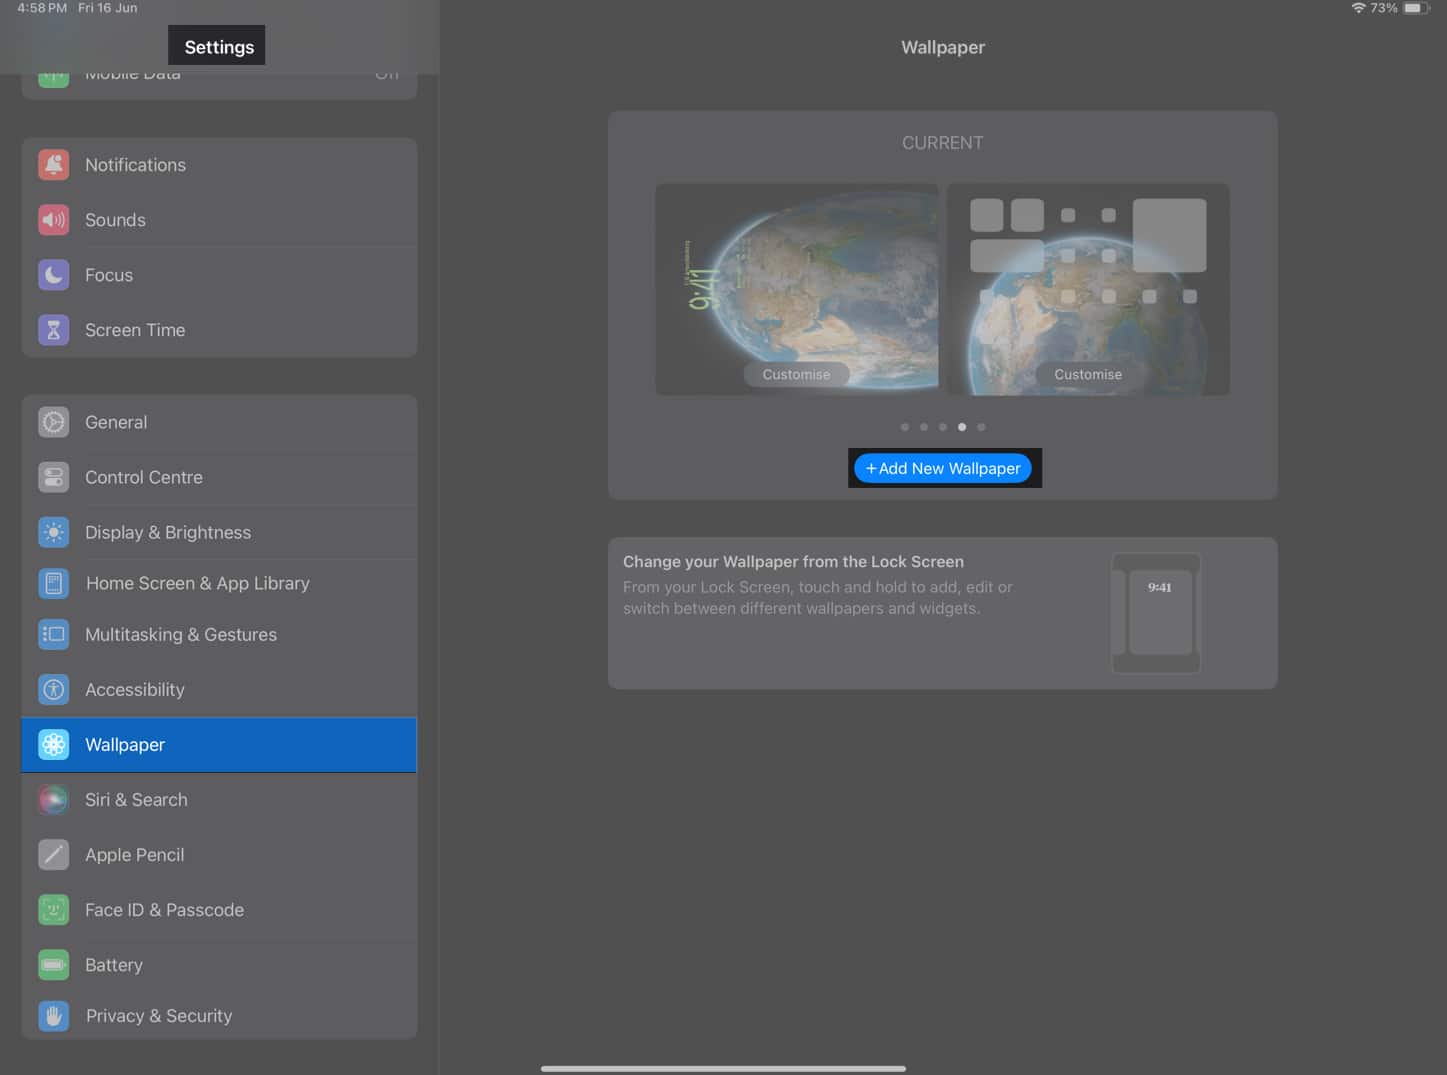This screenshot has width=1447, height=1075.
Task: Open Face ID & Passcode text label
Action: click(165, 909)
